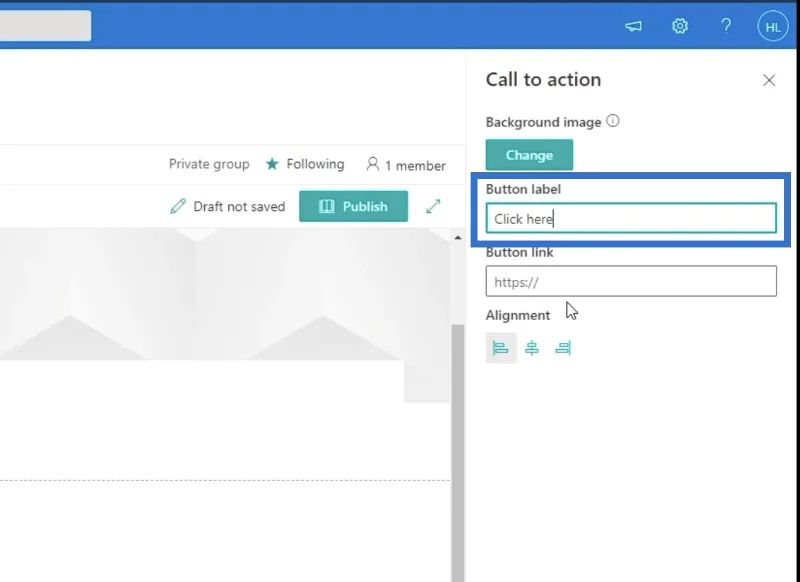Open the HL account avatar
Screen dimensions: 800x582
[x=773, y=26]
